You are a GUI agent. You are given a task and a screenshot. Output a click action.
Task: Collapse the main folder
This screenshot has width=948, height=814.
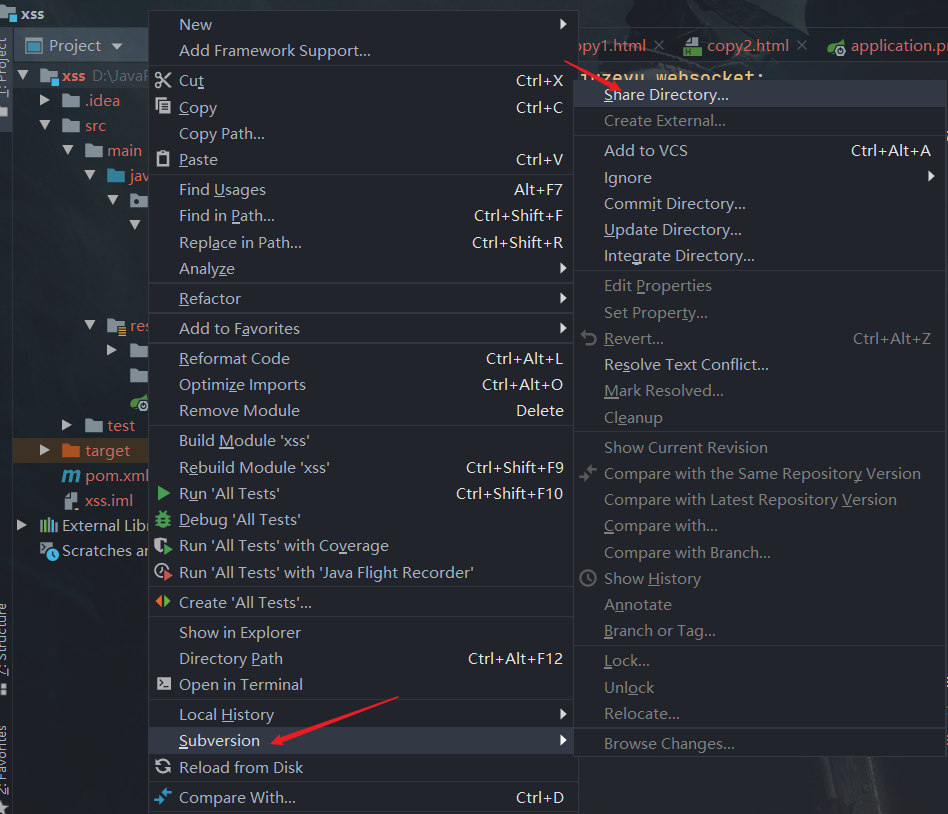tap(68, 150)
